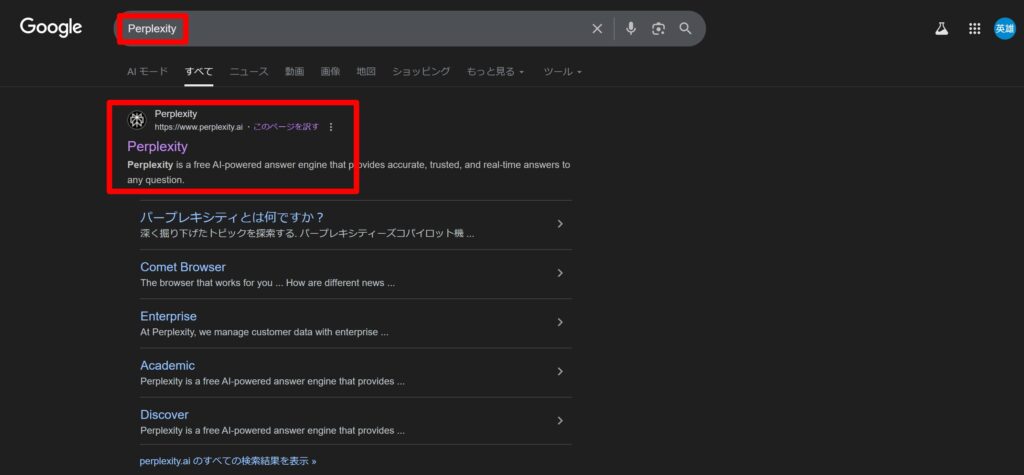The image size is (1024, 475).
Task: Open the Comet Browser sitelink
Action: tap(183, 267)
